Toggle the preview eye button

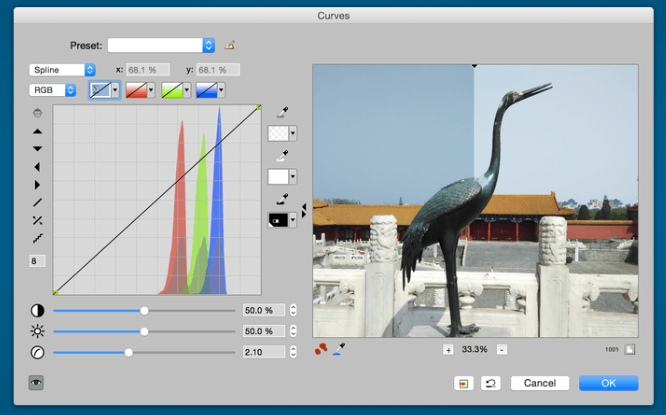pos(36,382)
